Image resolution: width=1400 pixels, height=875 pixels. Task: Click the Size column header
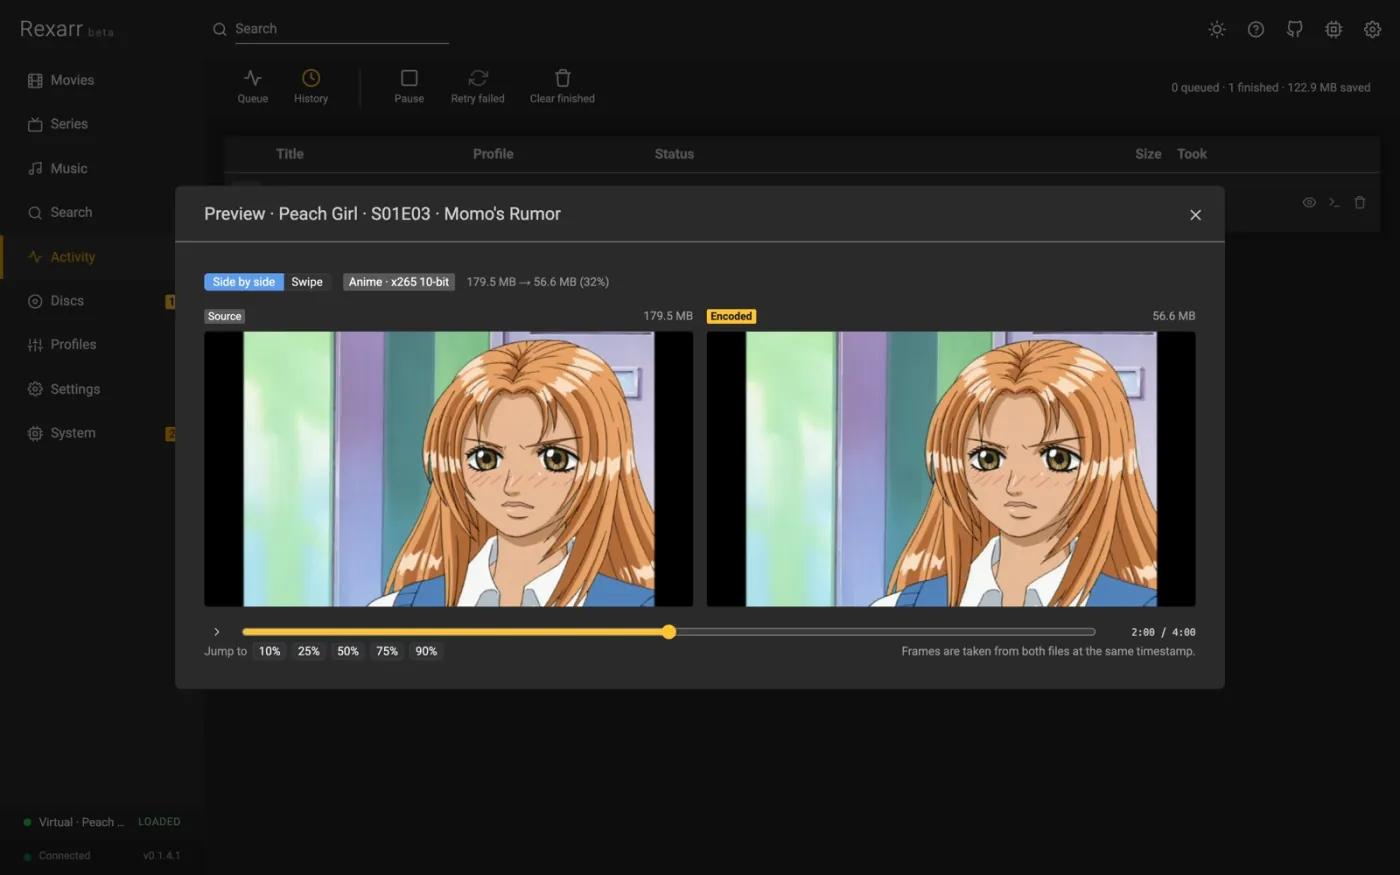[x=1148, y=154]
